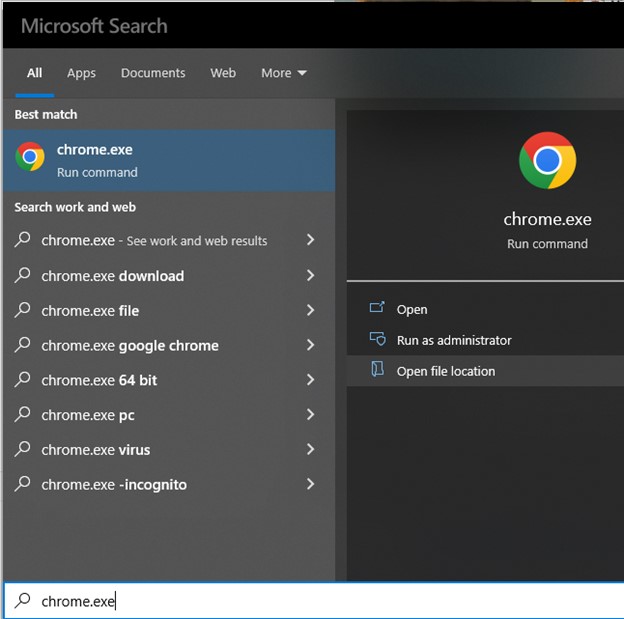Viewport: 624px width, 619px height.
Task: Click magnifier icon beside 'chrome.exe file'
Action: pos(23,310)
